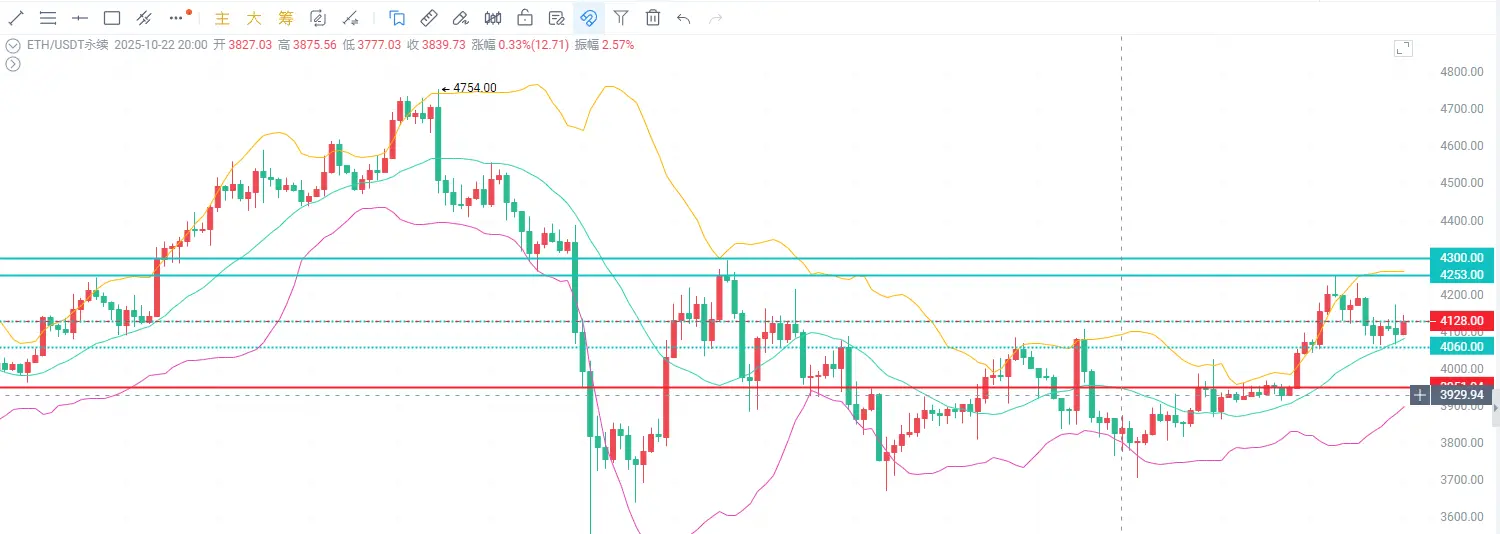Viewport: 1500px width, 534px height.
Task: Click the 4060.00 price line label
Action: pyautogui.click(x=1462, y=346)
